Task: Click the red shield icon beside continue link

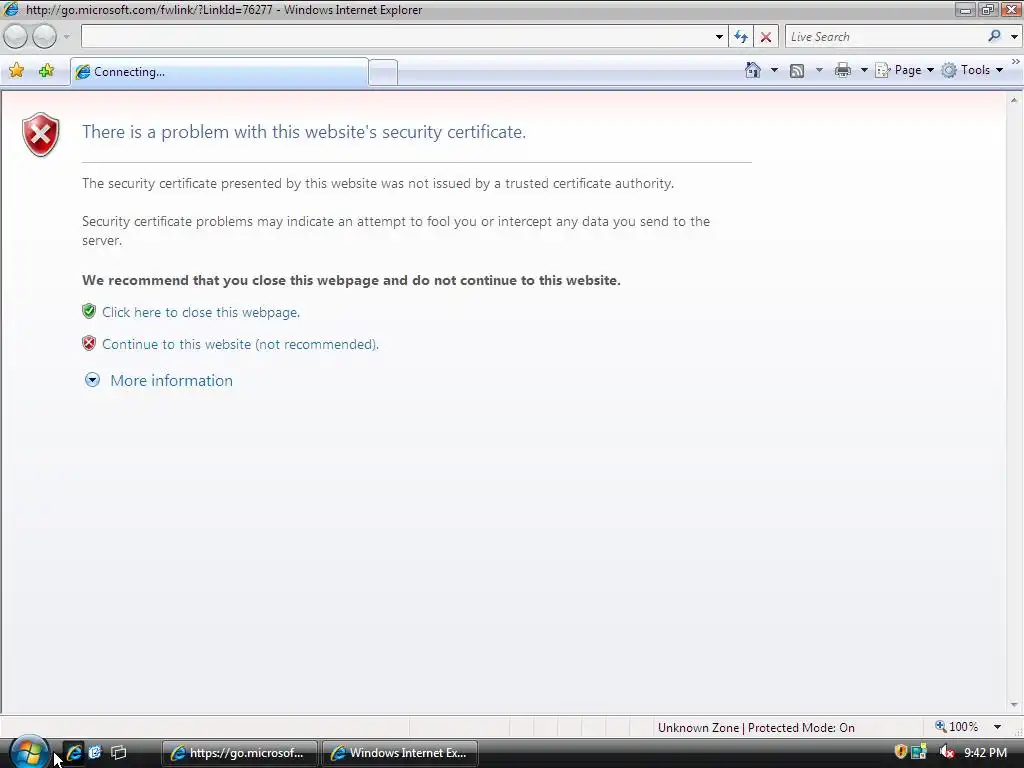Action: click(89, 343)
